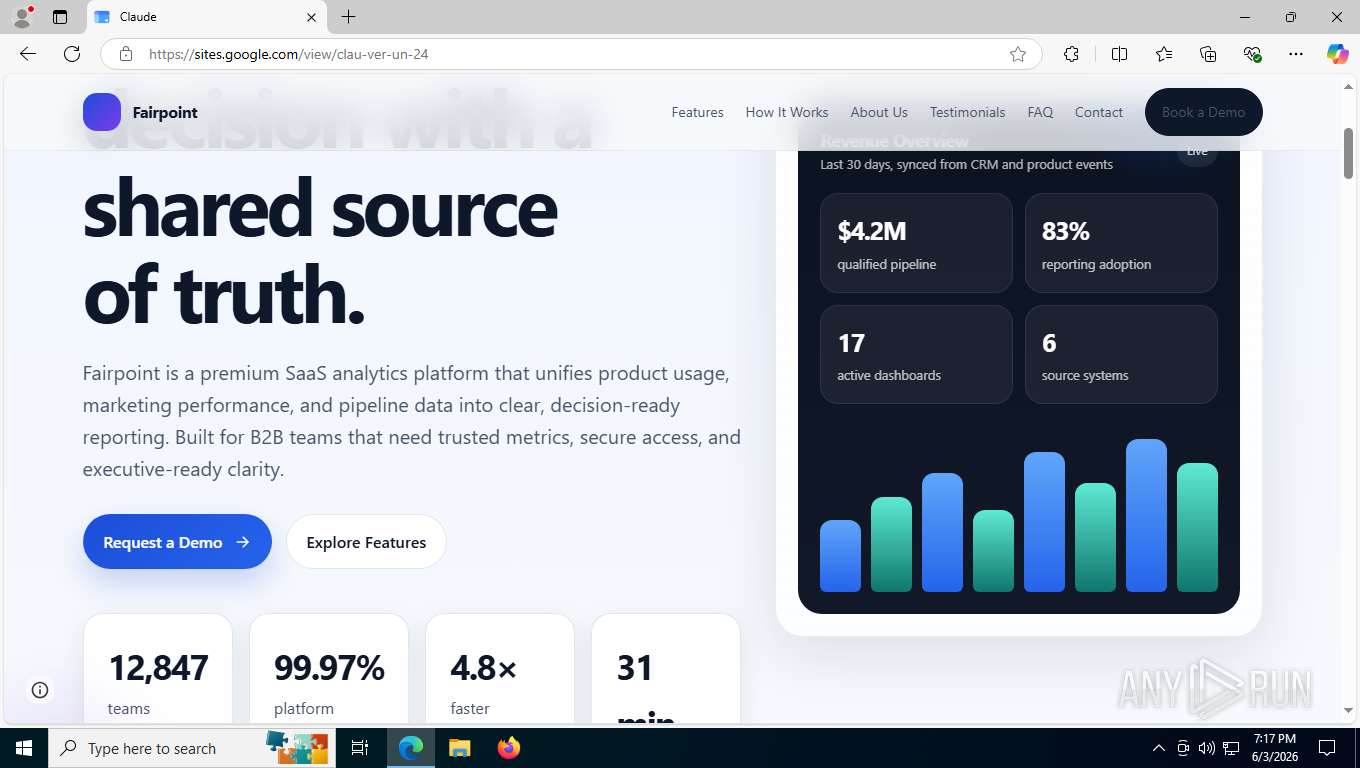Click the $4.2M qualified pipeline card
Viewport: 1360px width, 768px height.
tap(916, 243)
